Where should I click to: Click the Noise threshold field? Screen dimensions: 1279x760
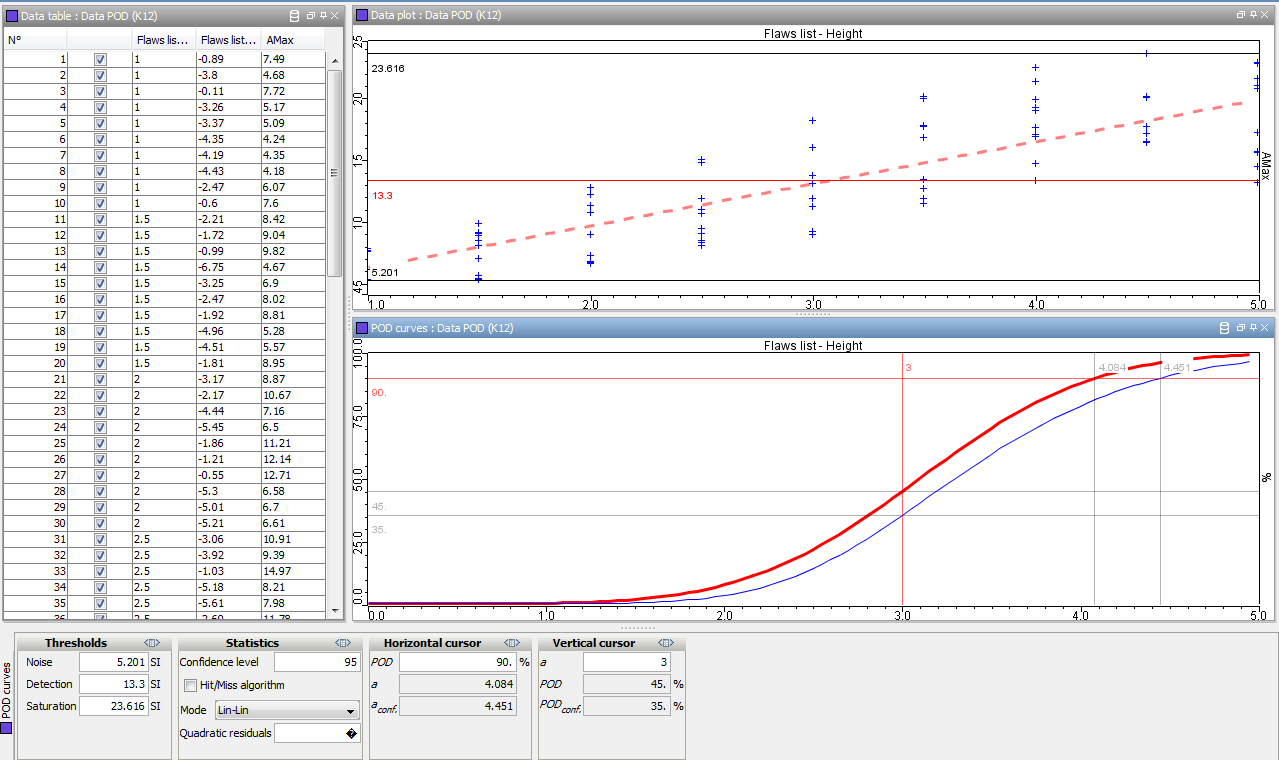pyautogui.click(x=114, y=662)
